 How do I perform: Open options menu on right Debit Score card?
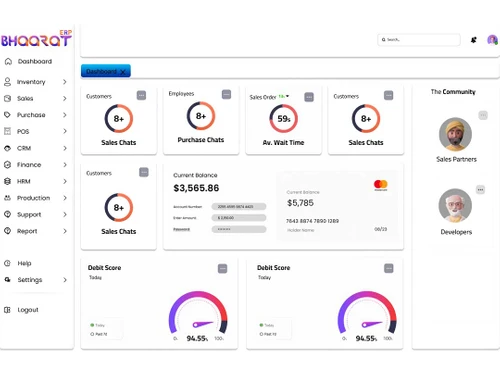[x=389, y=268]
